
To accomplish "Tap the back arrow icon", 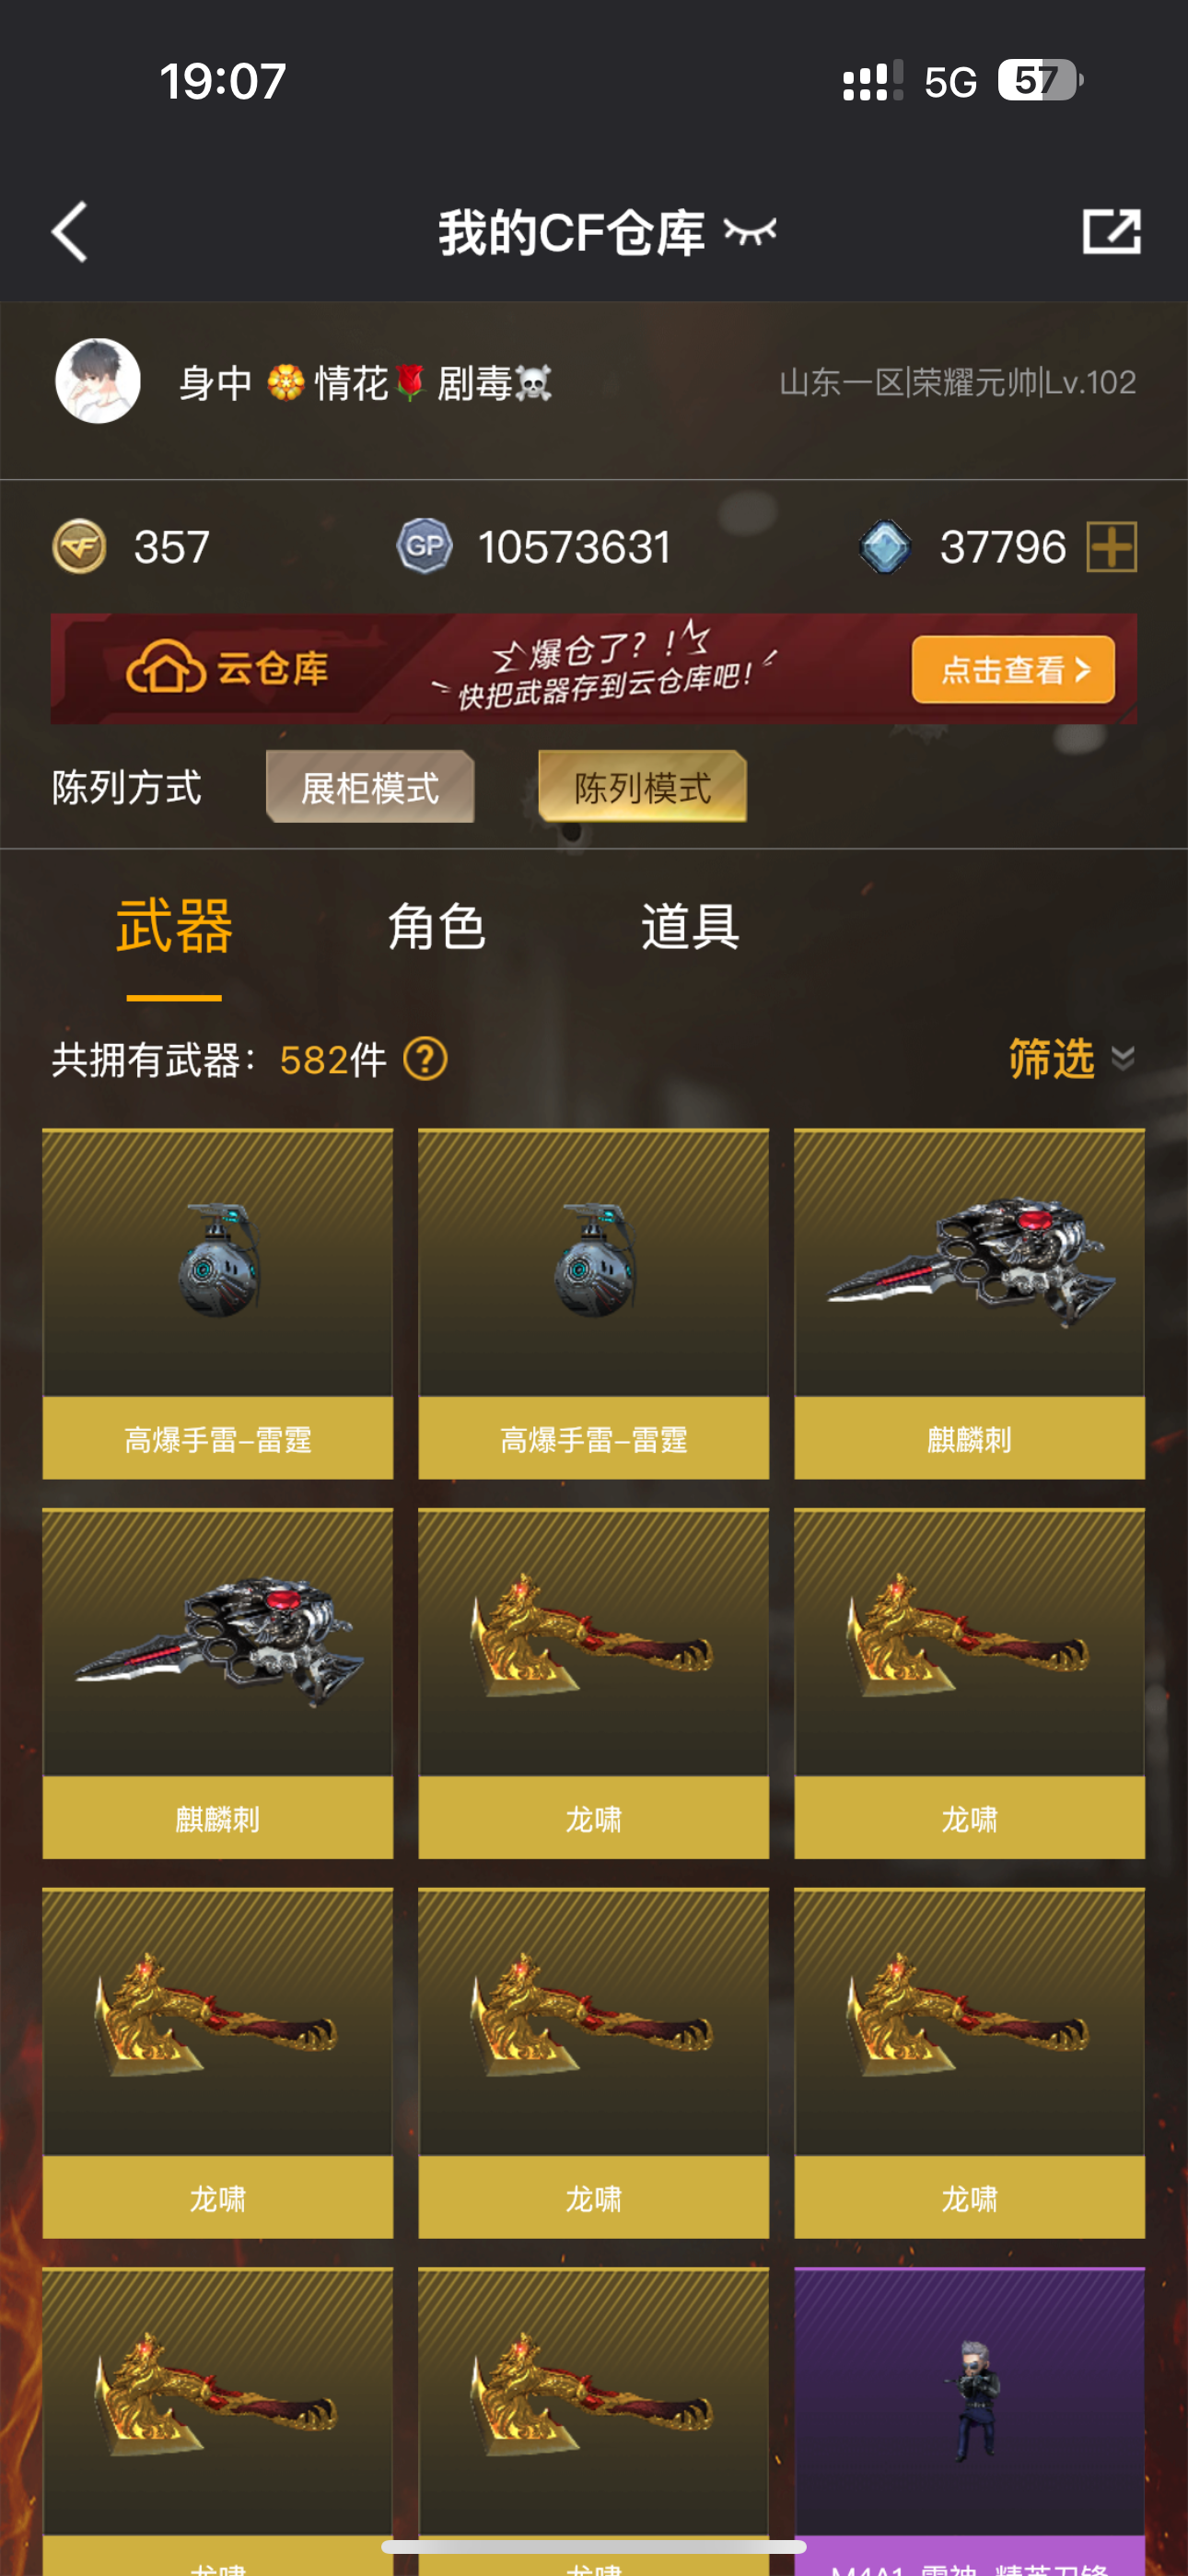I will click(70, 232).
